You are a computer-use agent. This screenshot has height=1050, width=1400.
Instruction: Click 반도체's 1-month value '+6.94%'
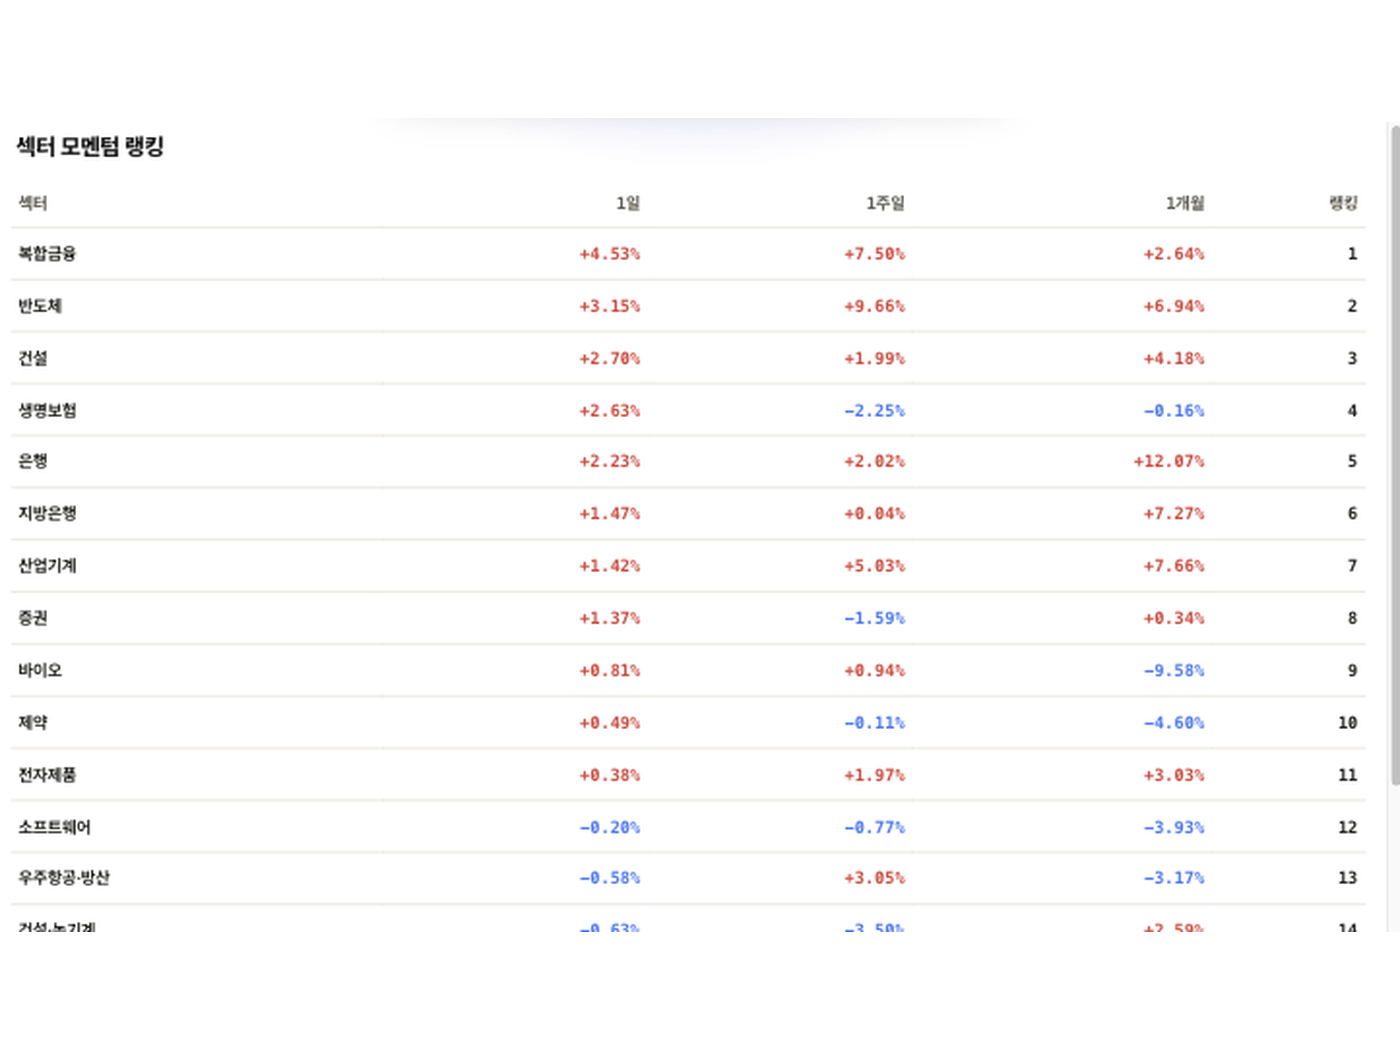point(1174,306)
